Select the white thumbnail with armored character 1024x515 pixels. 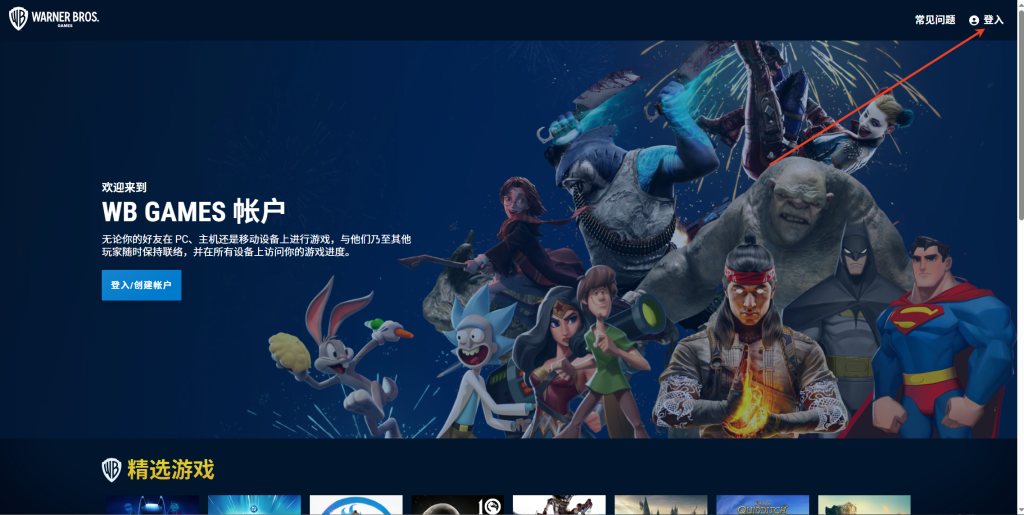[559, 505]
